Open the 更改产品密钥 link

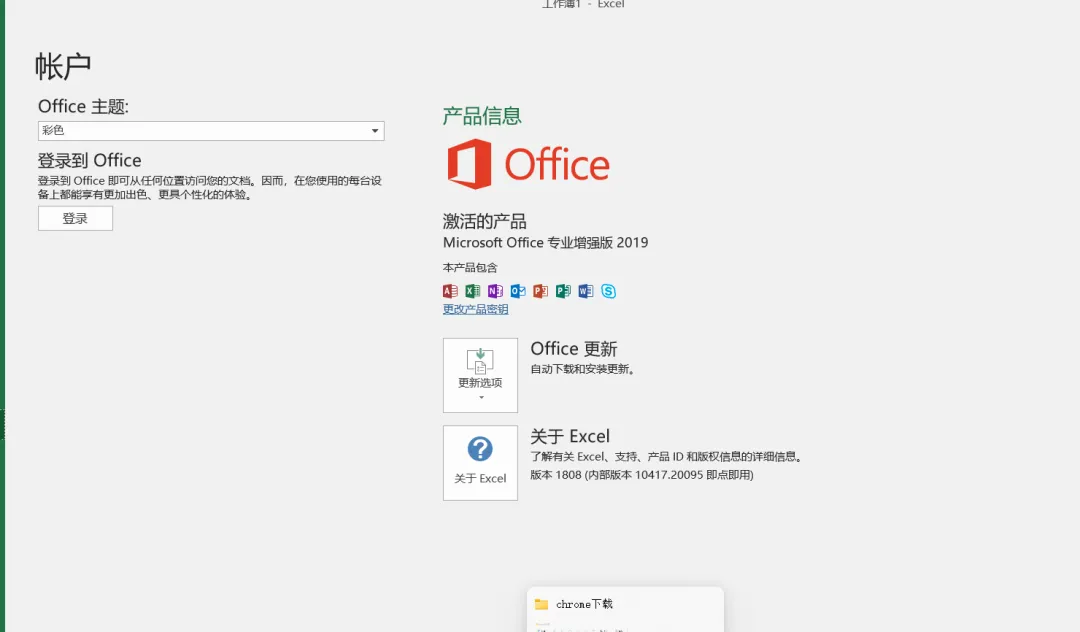pyautogui.click(x=475, y=309)
